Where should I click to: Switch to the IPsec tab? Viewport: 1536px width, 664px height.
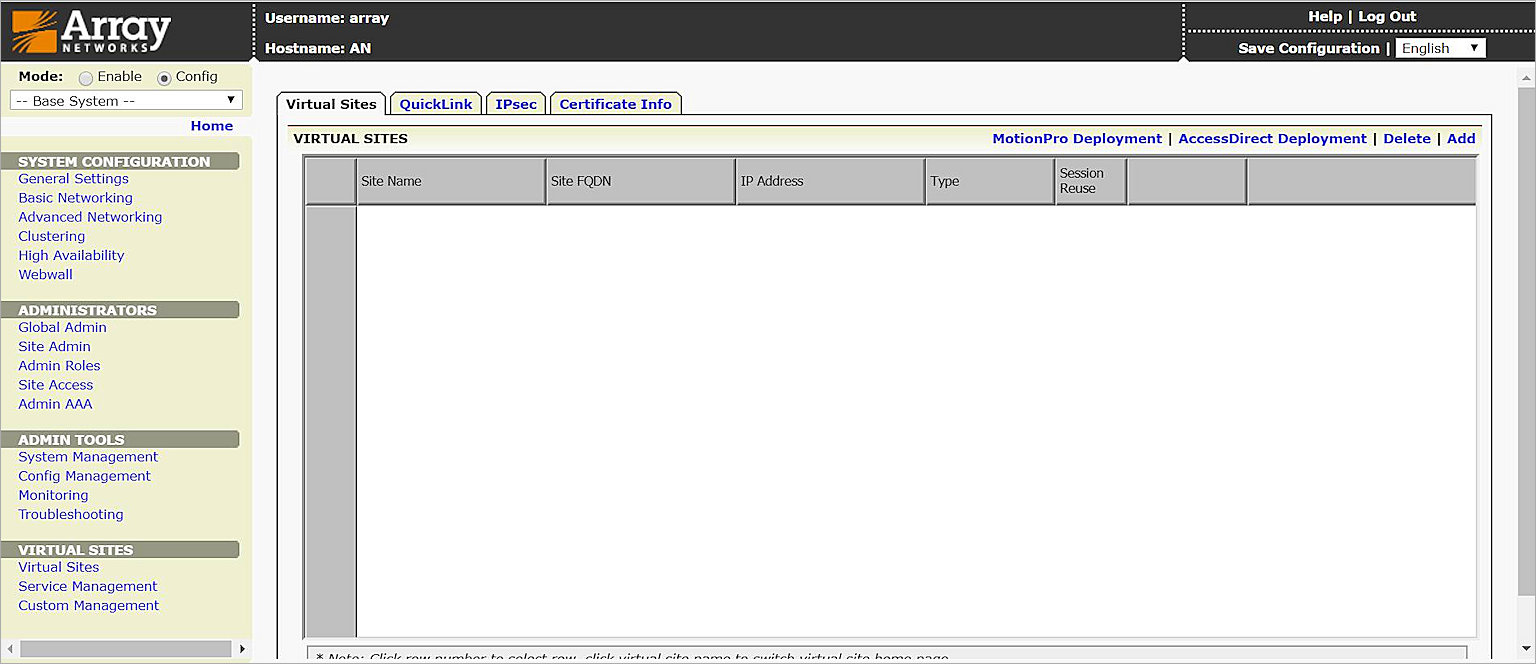pyautogui.click(x=516, y=104)
